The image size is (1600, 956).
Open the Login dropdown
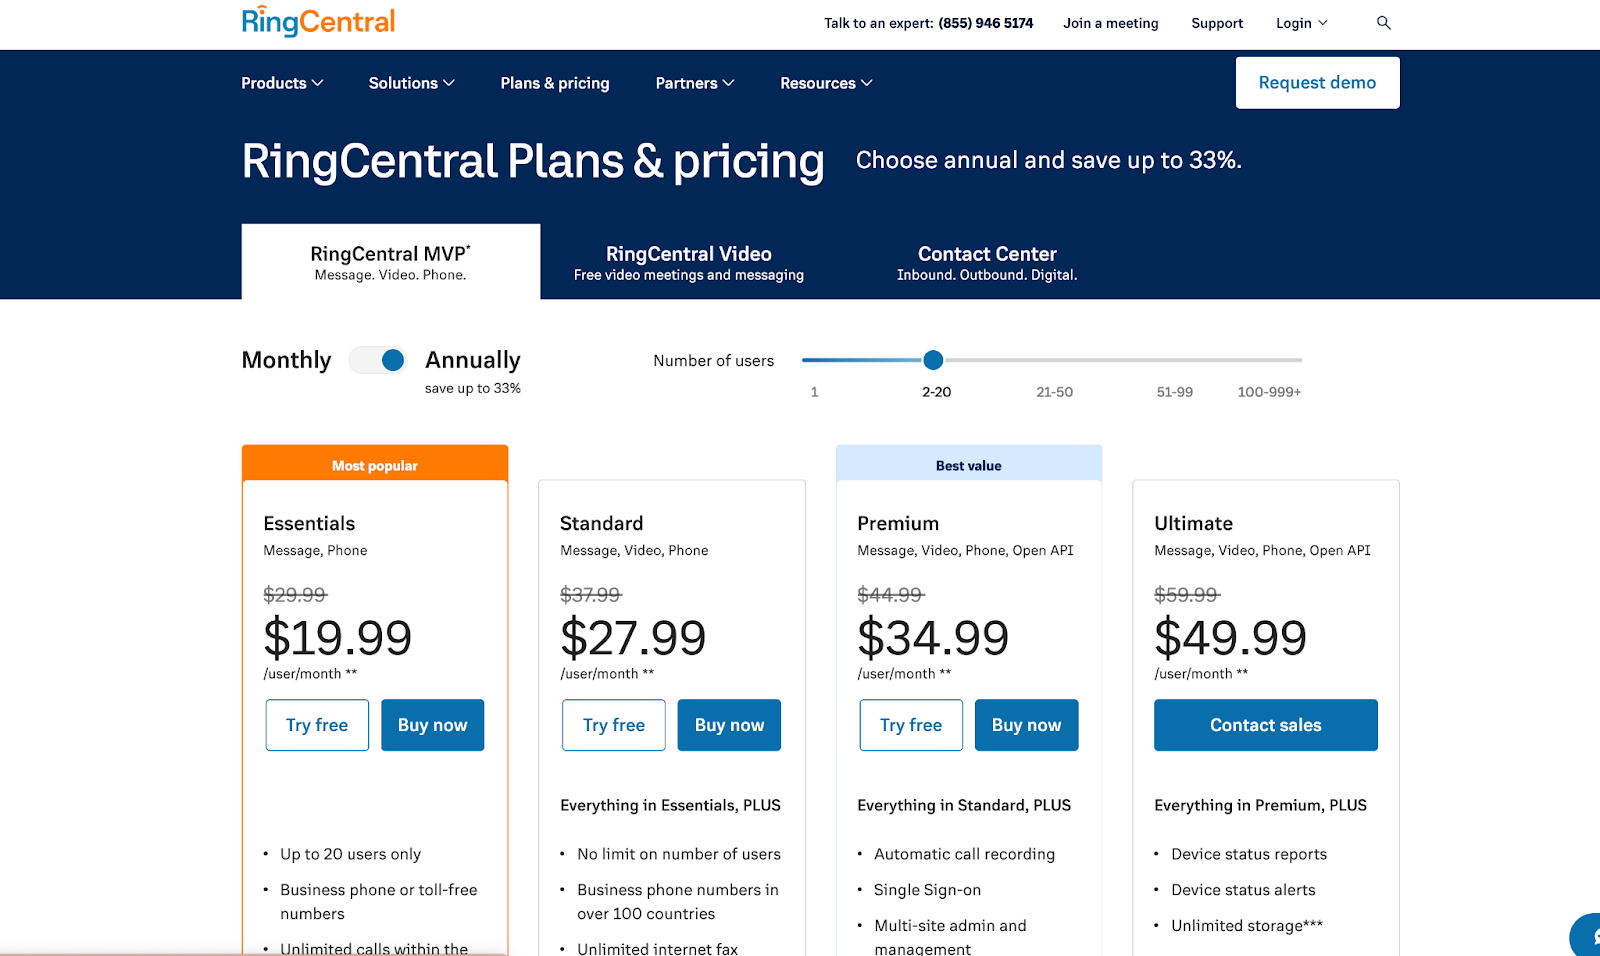1301,23
